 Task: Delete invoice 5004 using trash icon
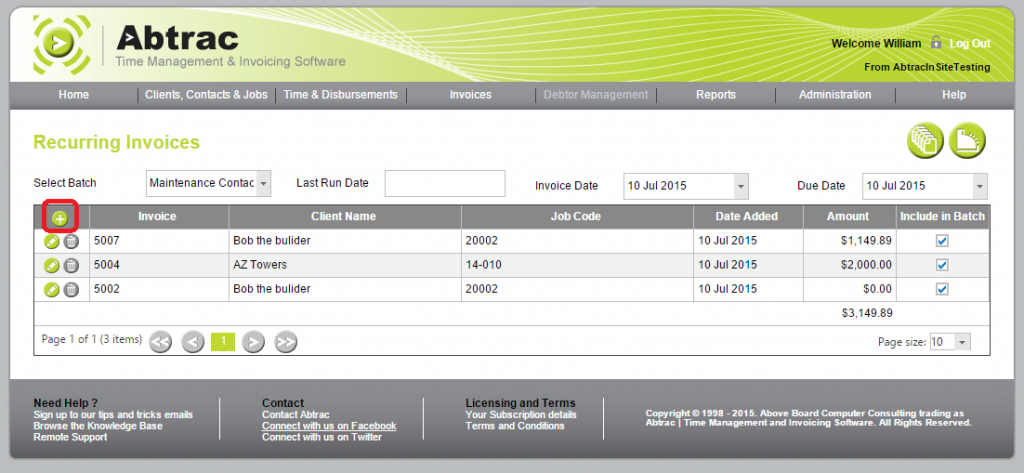point(71,265)
